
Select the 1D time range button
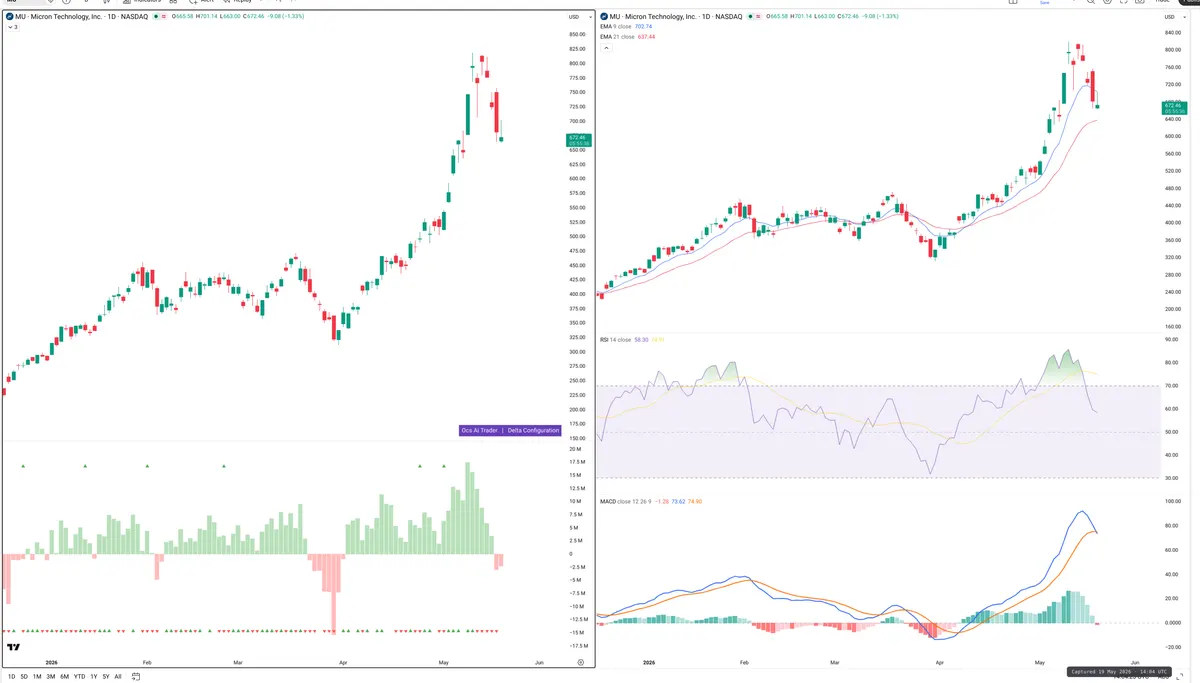(11, 676)
